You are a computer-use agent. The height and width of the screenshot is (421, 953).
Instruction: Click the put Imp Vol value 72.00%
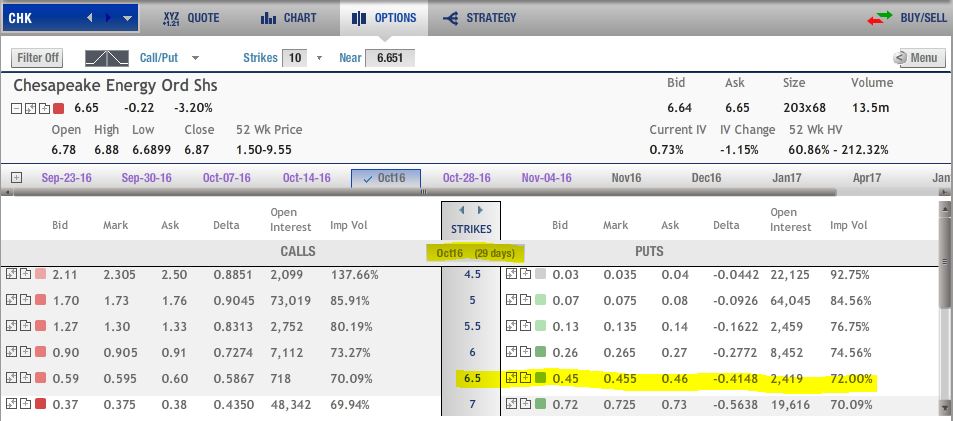click(x=851, y=378)
